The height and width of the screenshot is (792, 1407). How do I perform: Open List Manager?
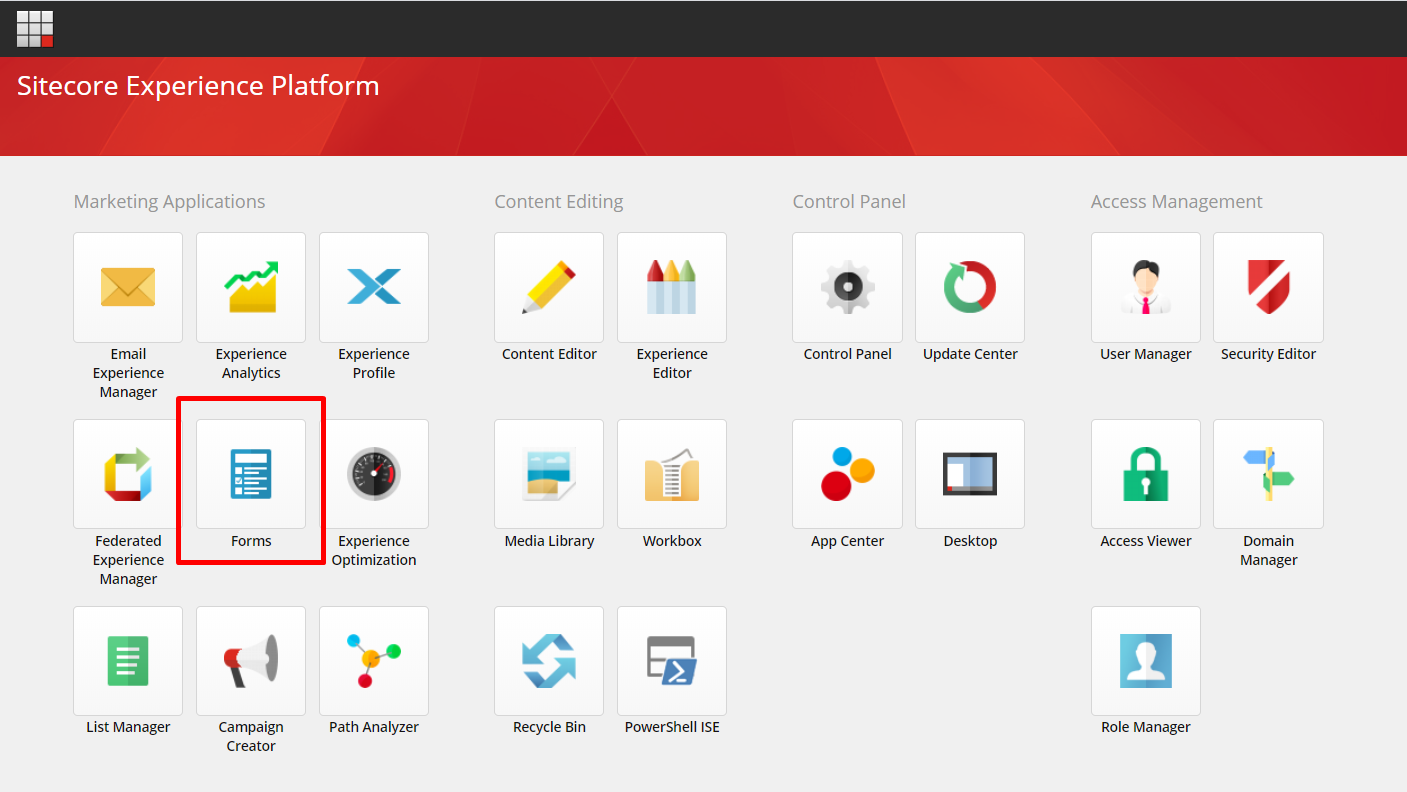(128, 661)
